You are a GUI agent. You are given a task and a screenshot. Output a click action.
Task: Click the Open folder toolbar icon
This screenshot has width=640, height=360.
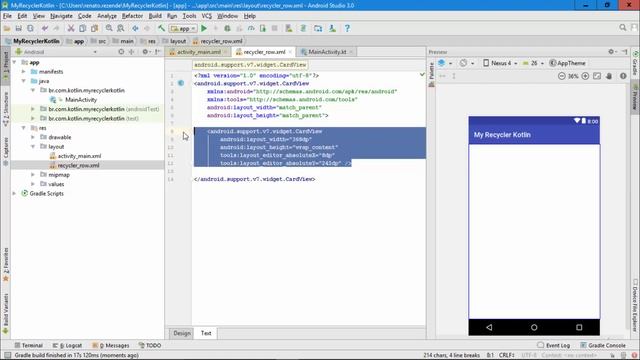7,28
